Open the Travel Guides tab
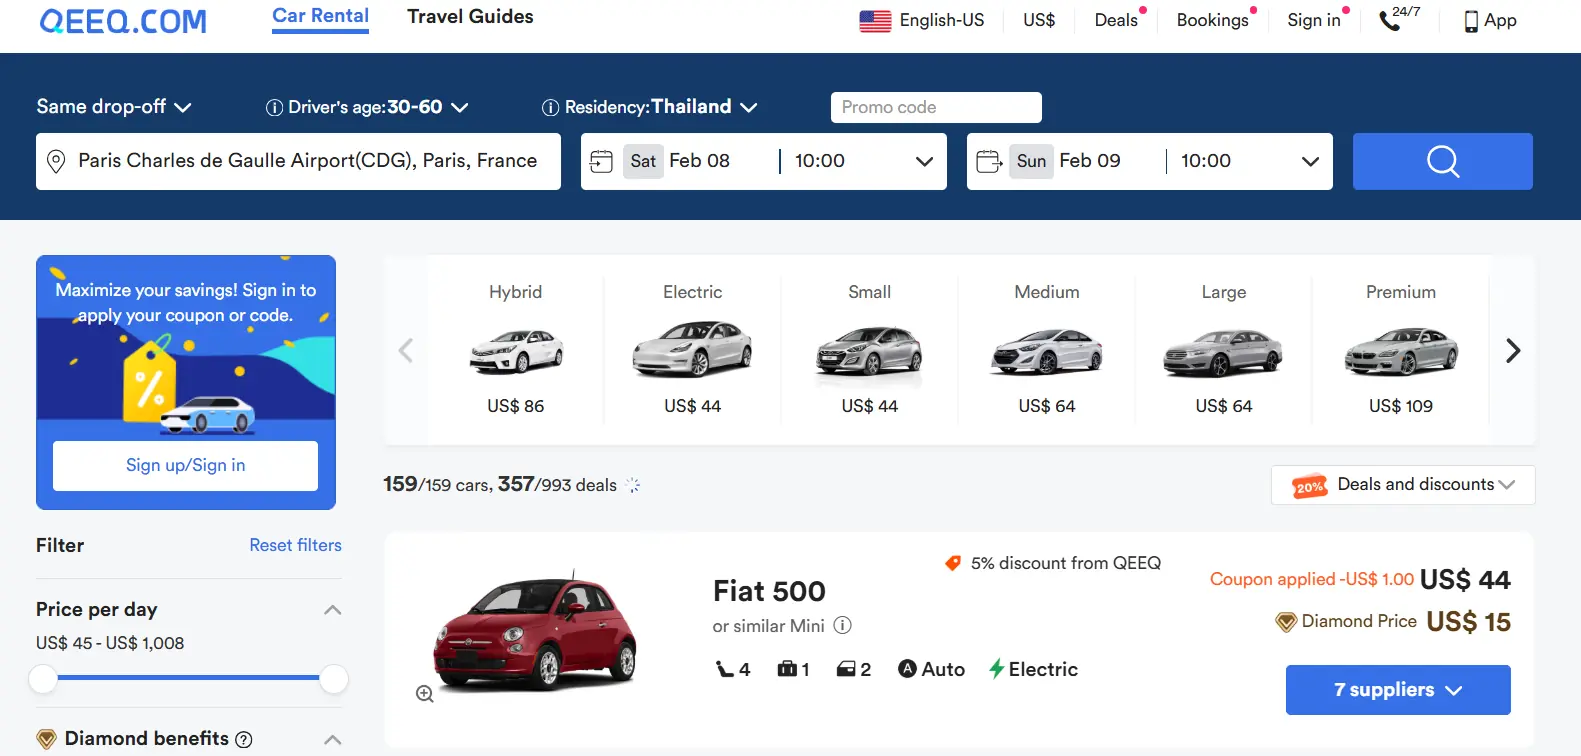The image size is (1581, 756). (470, 17)
